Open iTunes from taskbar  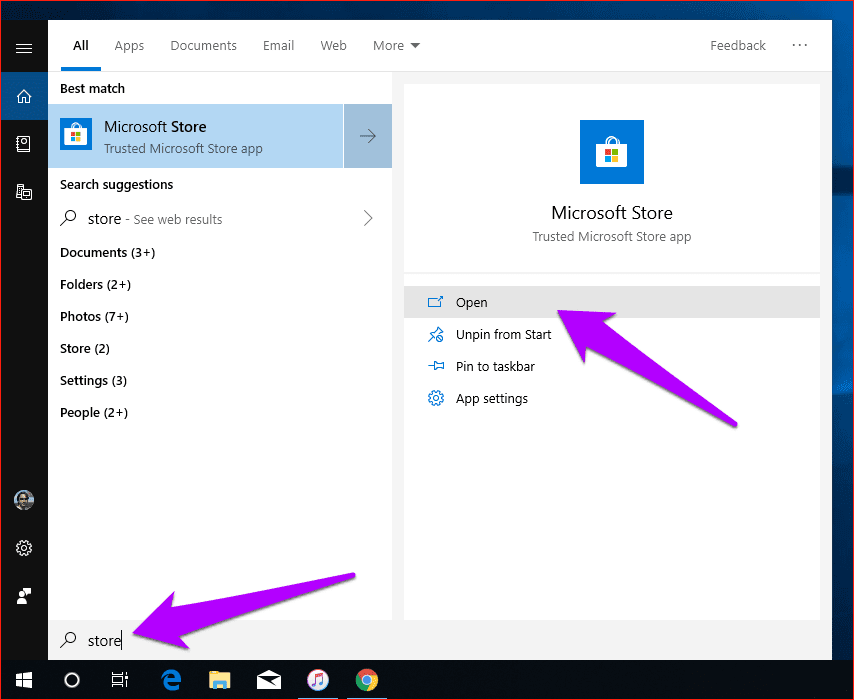tap(318, 680)
